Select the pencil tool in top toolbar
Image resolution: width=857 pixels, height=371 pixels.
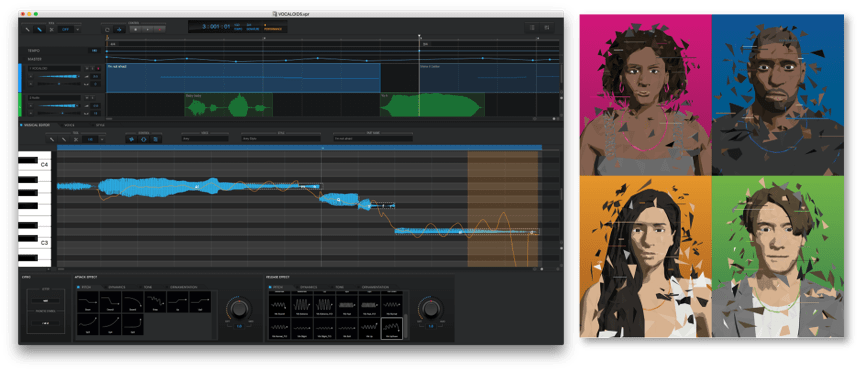(x=39, y=30)
